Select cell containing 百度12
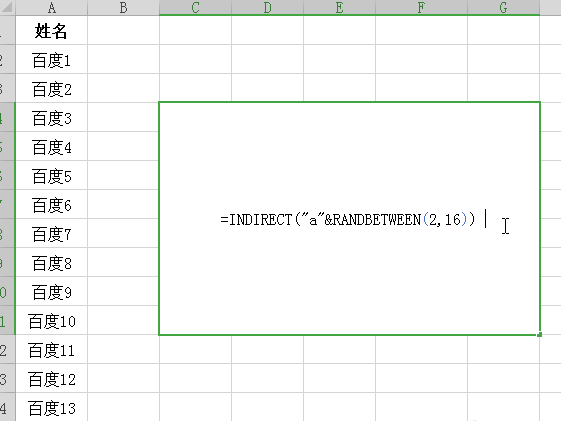561x421 pixels. click(x=52, y=378)
